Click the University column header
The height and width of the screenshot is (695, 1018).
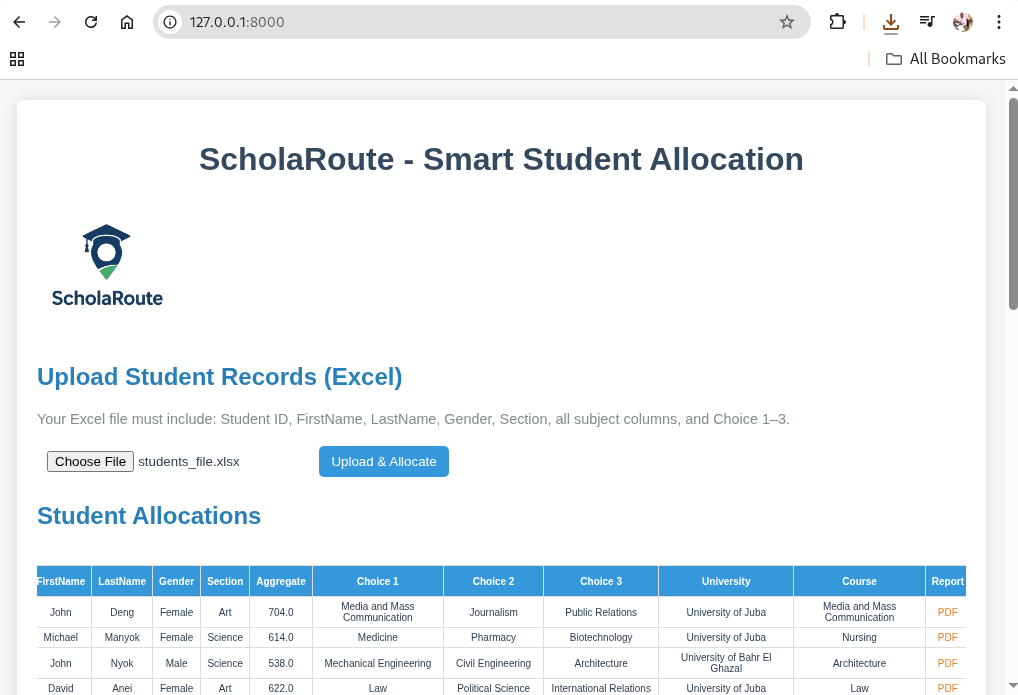pos(726,581)
